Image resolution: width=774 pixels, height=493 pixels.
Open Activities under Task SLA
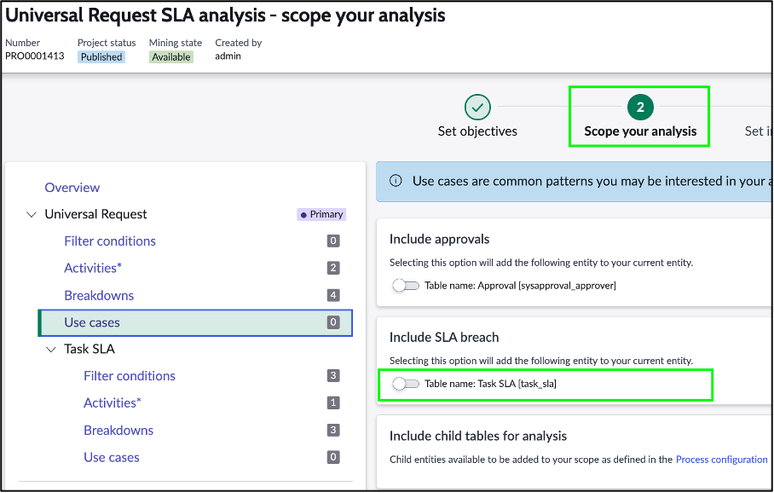pyautogui.click(x=112, y=403)
